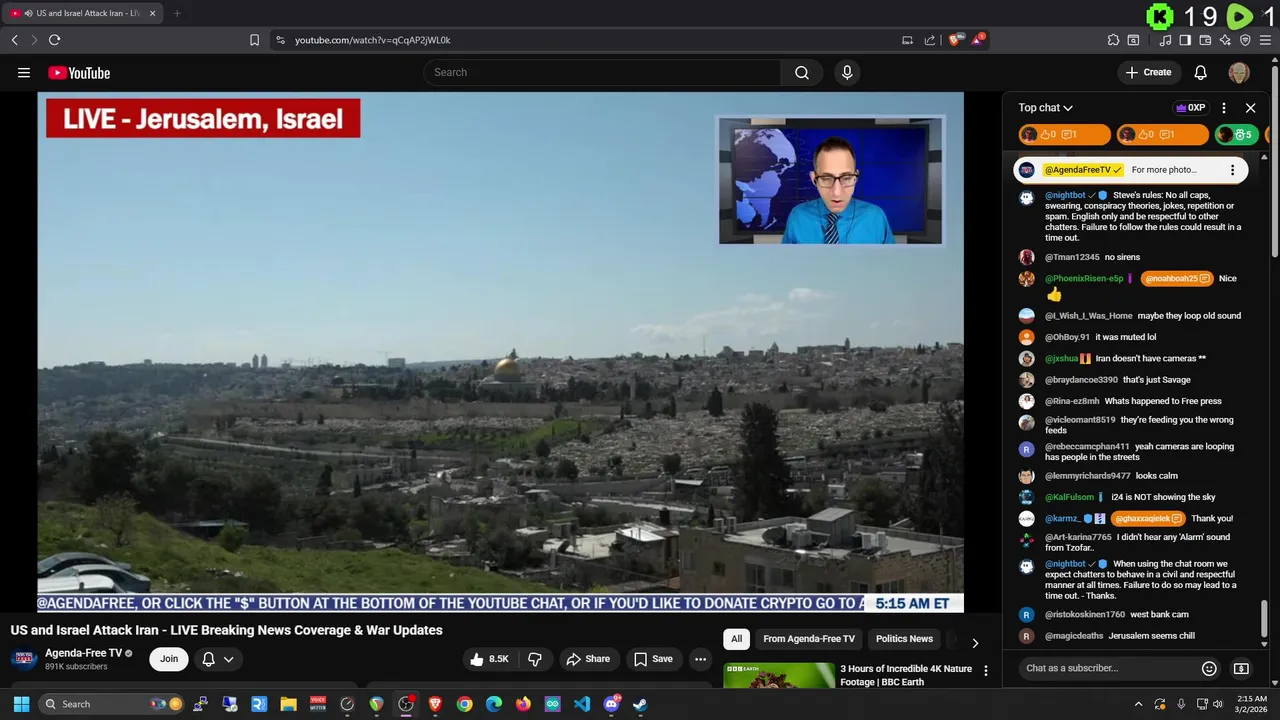Open the 3 Hours of Incredible 4K Nature Footage title
1280x720 pixels.
[x=906, y=675]
